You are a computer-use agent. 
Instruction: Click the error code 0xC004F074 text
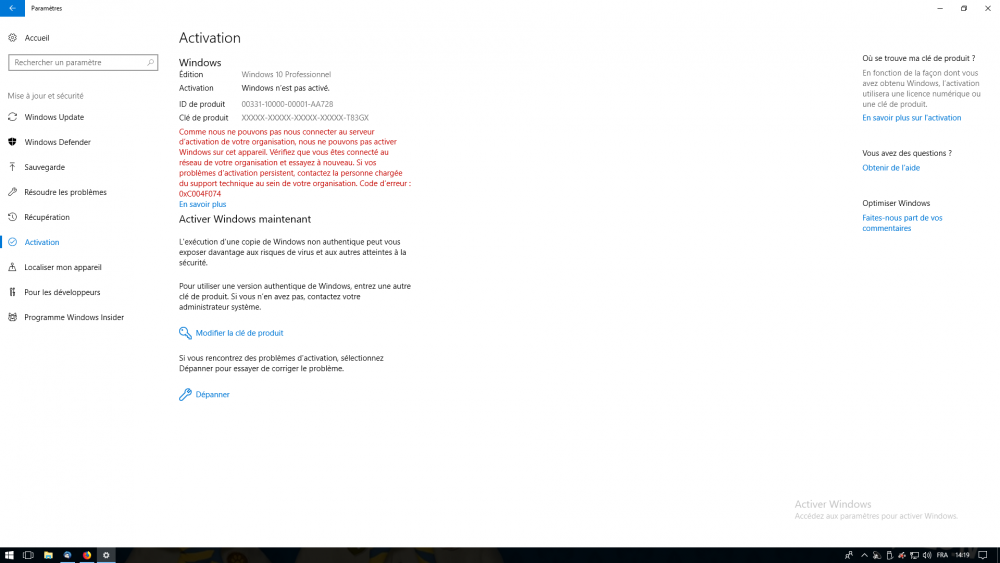point(200,194)
